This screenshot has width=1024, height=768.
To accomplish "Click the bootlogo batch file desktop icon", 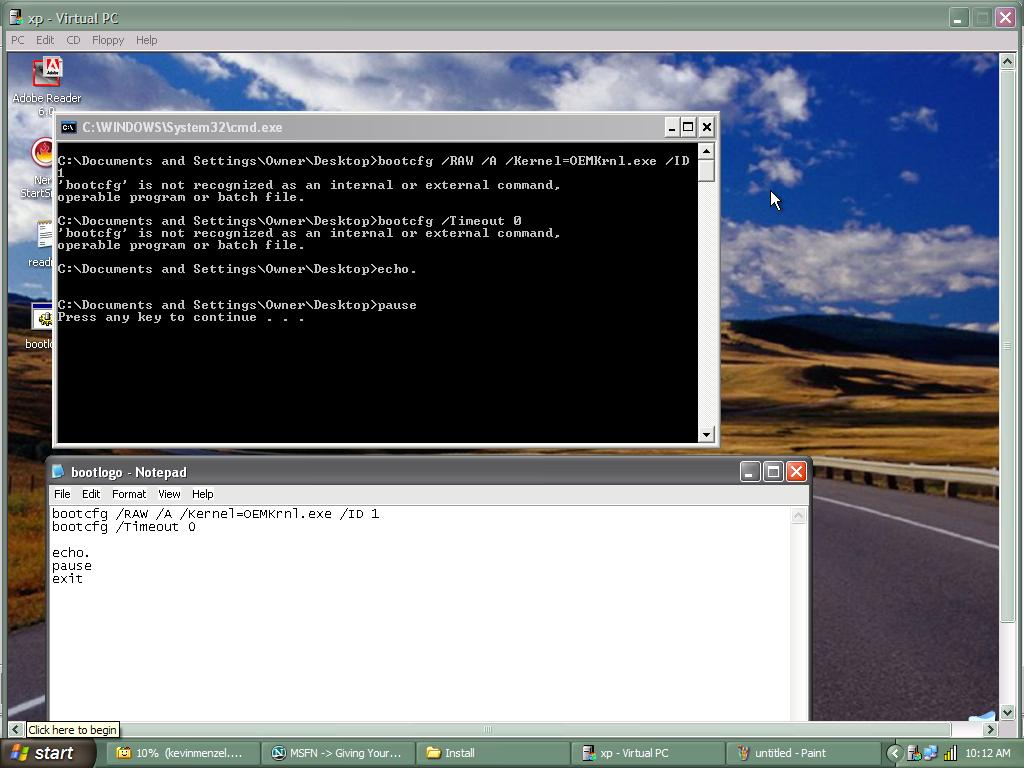I will 40,325.
